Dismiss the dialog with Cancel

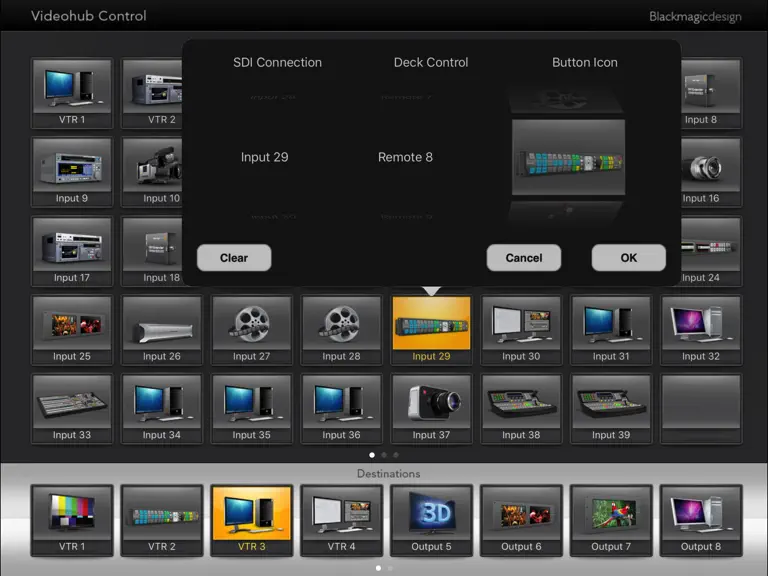click(x=524, y=258)
